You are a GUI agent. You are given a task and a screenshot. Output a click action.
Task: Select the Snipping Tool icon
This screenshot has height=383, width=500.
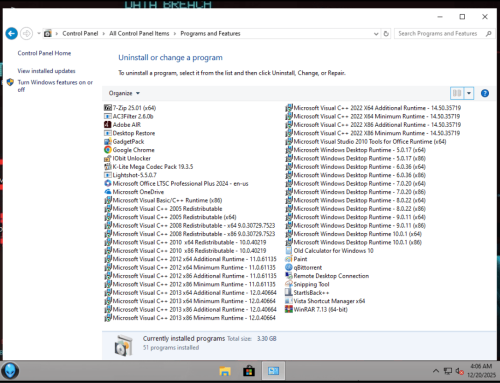click(289, 284)
